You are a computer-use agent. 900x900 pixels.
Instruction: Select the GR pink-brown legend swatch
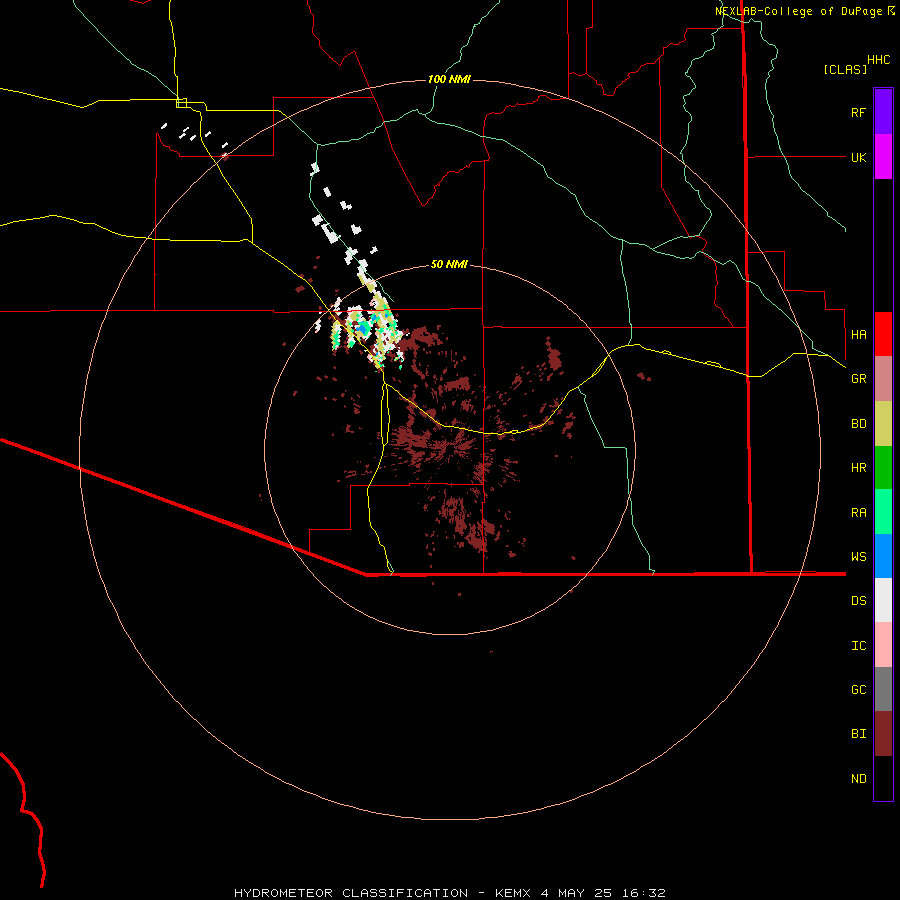click(883, 379)
